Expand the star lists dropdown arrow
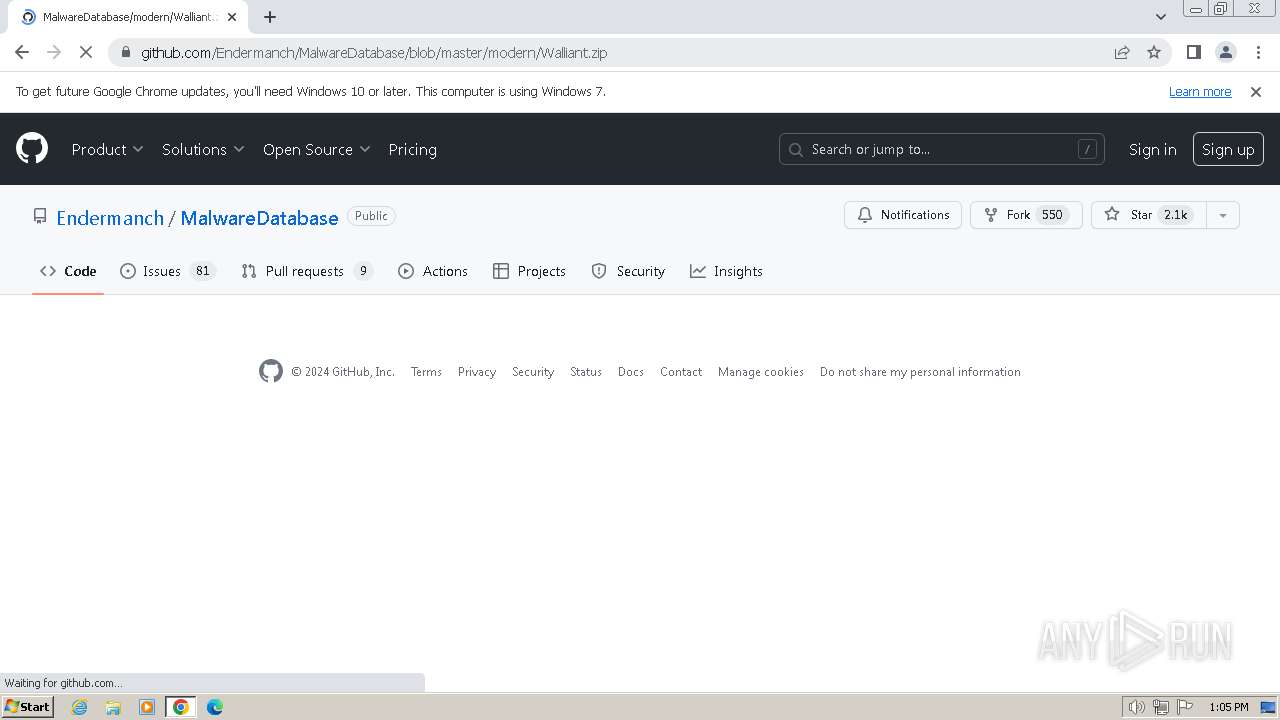The height and width of the screenshot is (720, 1280). [x=1223, y=215]
